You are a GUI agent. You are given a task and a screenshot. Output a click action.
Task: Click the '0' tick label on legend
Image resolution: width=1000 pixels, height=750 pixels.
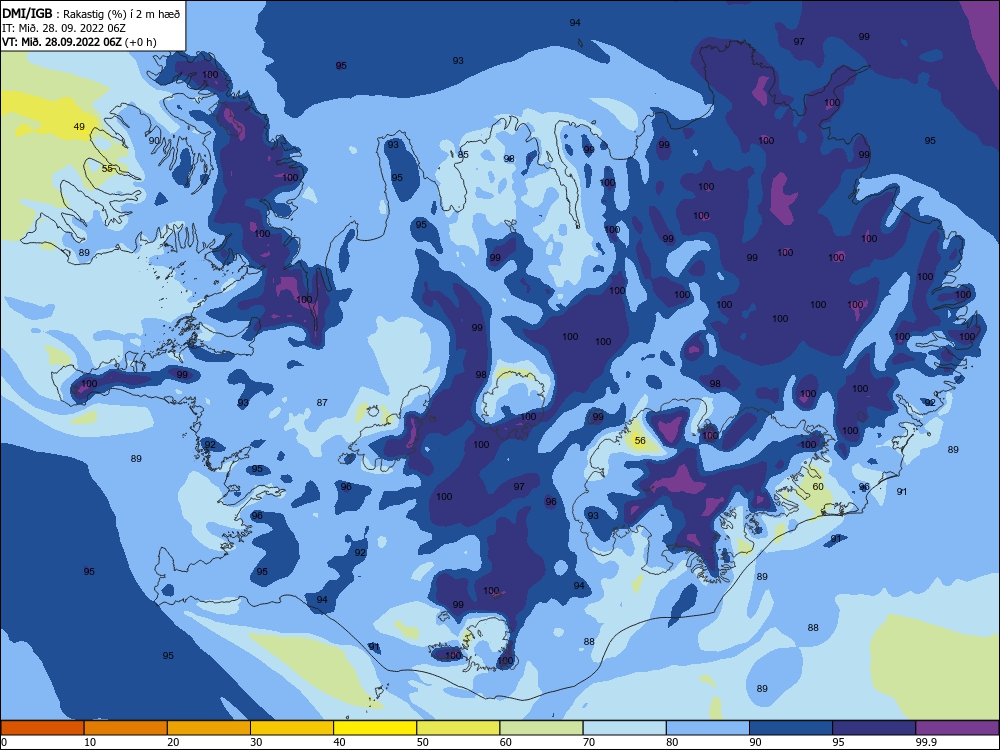[4, 742]
